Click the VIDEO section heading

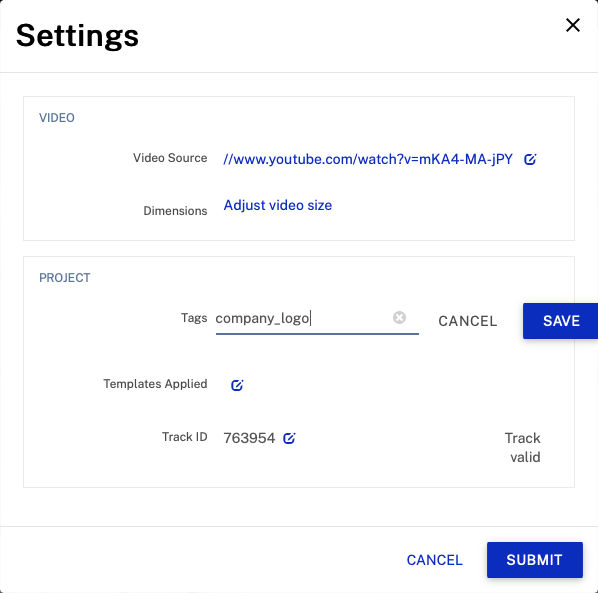tap(57, 118)
